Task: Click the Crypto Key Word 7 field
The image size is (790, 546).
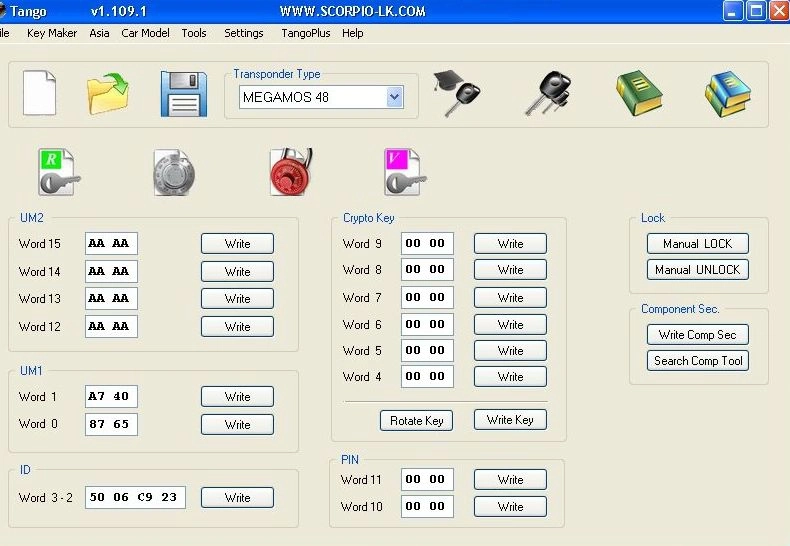Action: [x=427, y=298]
